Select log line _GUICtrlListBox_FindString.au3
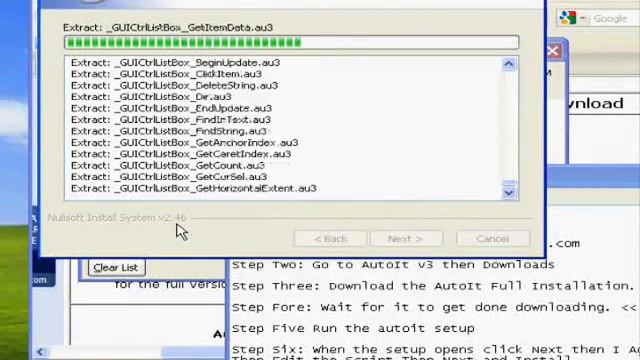This screenshot has height=360, width=640. (169, 131)
